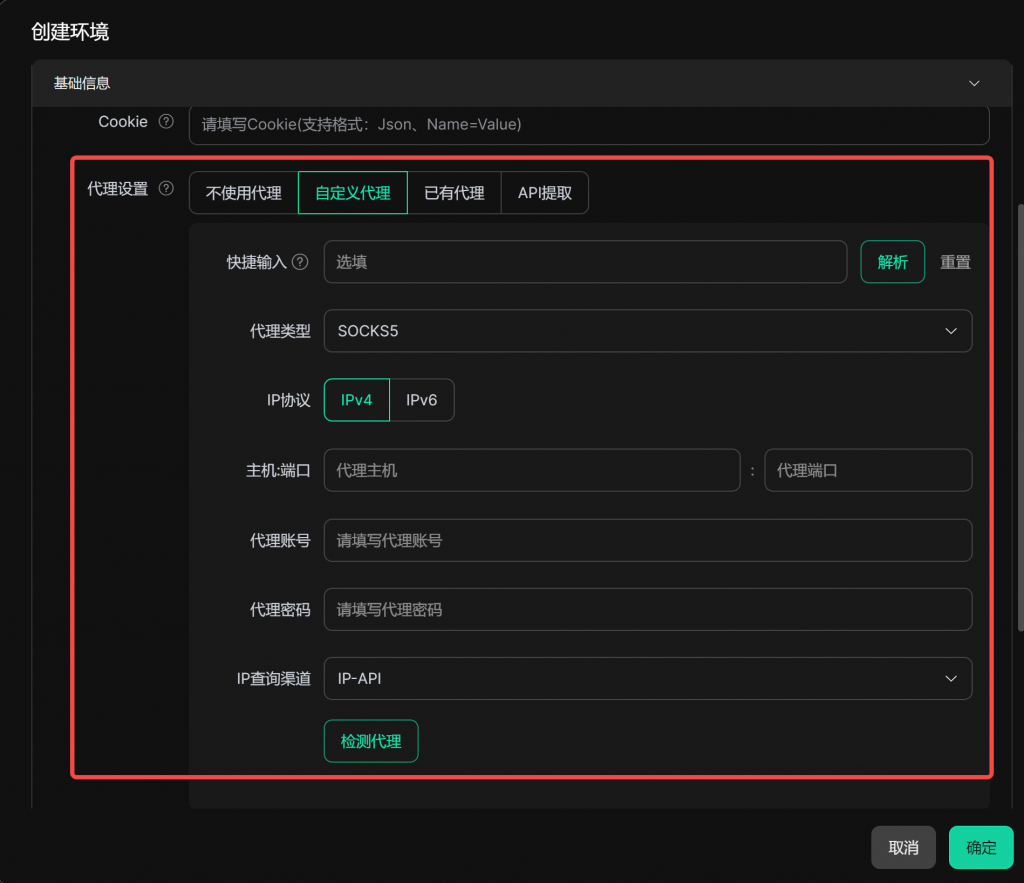Click the 检测代理 button
This screenshot has height=883, width=1024.
tap(371, 741)
